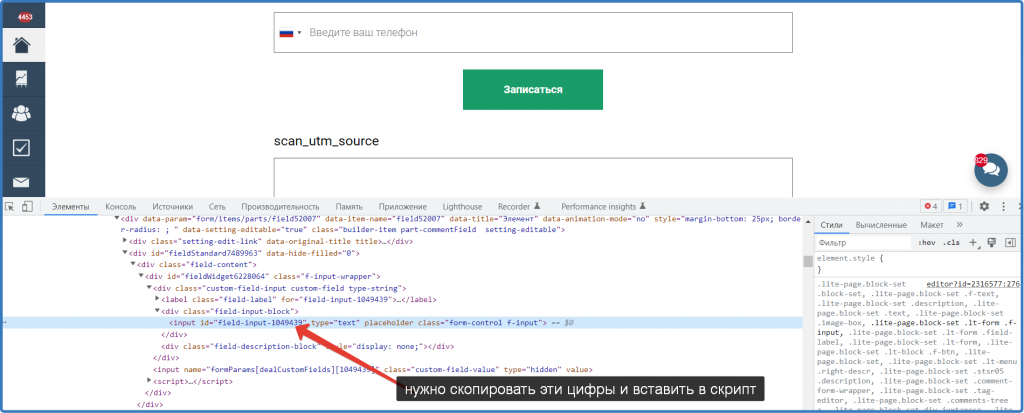Open the users group sidebar icon
Screen dimensions: 1024x413
pyautogui.click(x=22, y=113)
